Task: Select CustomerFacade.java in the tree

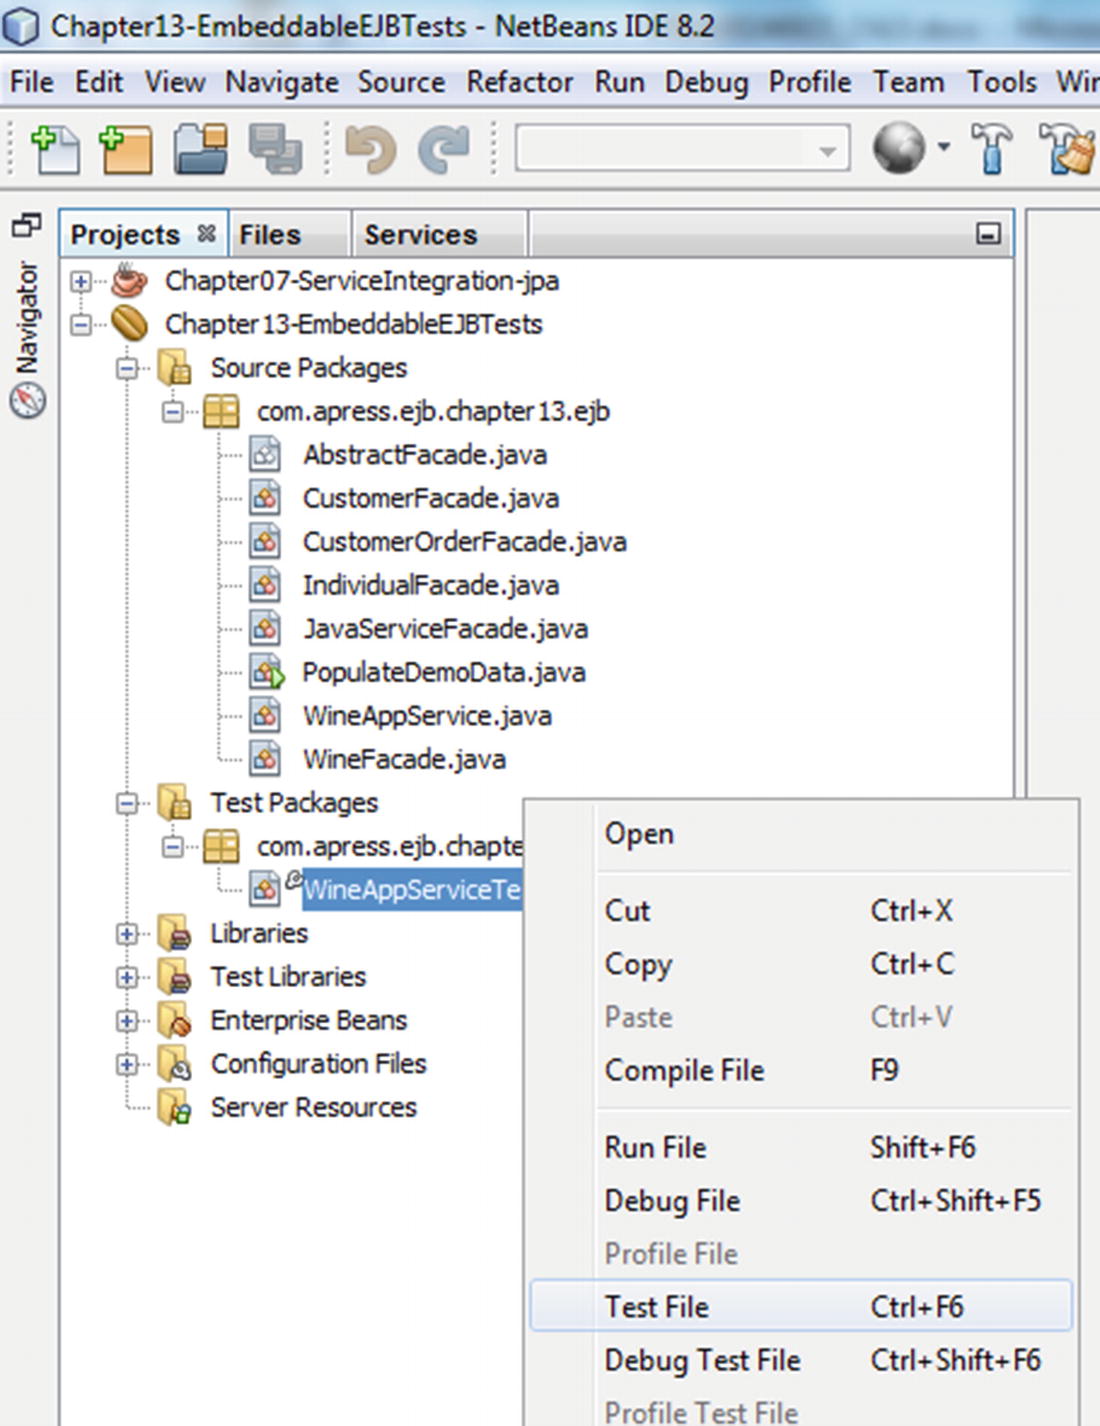Action: (x=431, y=498)
